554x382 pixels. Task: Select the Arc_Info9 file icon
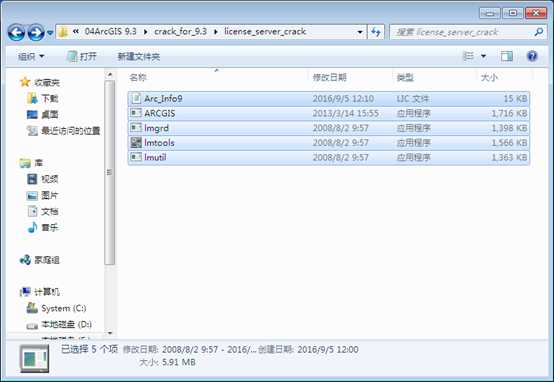coord(136,98)
